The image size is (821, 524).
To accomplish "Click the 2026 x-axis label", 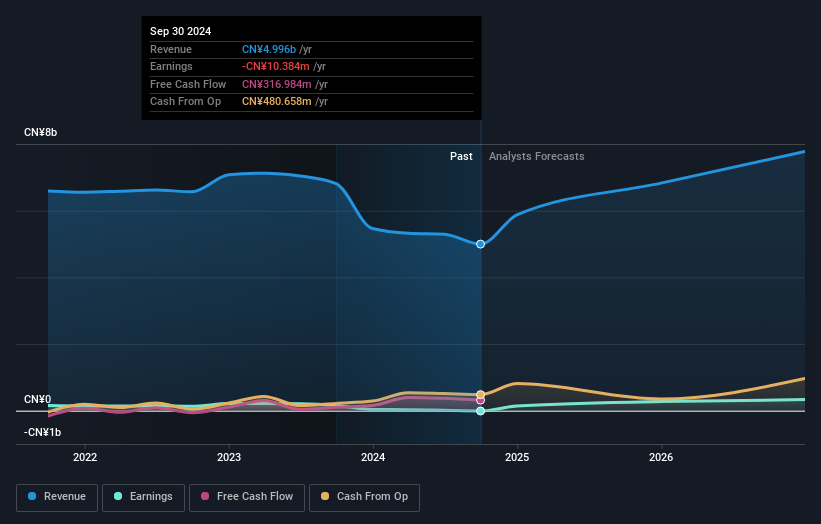I will [x=661, y=457].
